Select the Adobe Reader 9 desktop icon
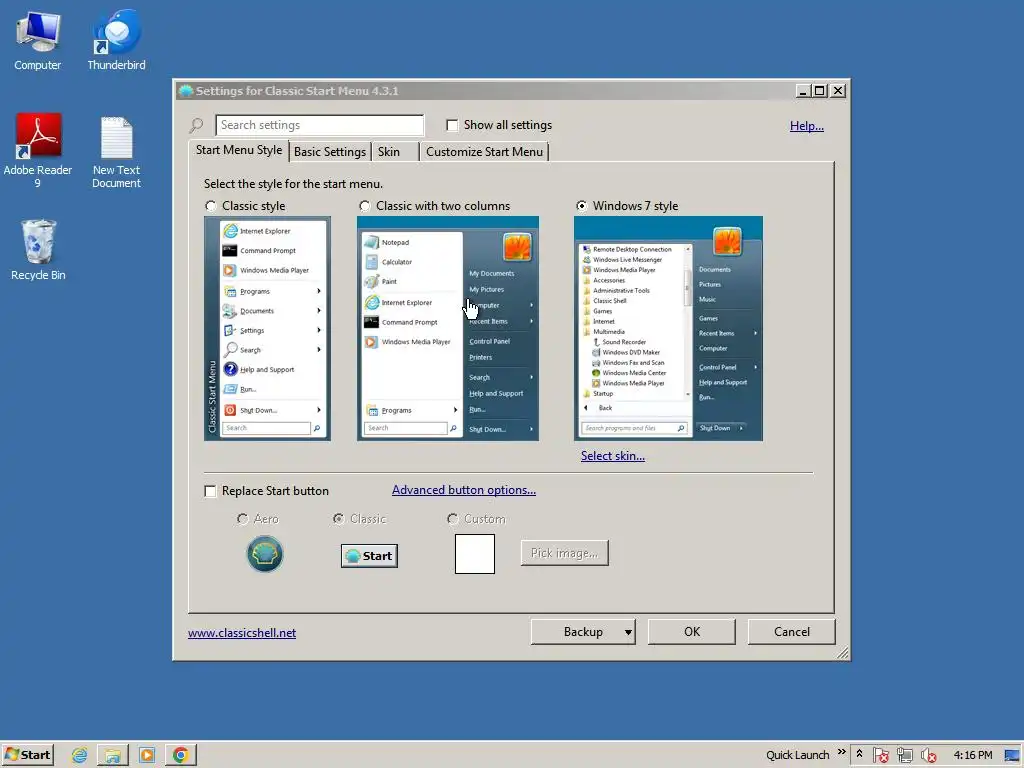Image resolution: width=1024 pixels, height=768 pixels. click(38, 150)
